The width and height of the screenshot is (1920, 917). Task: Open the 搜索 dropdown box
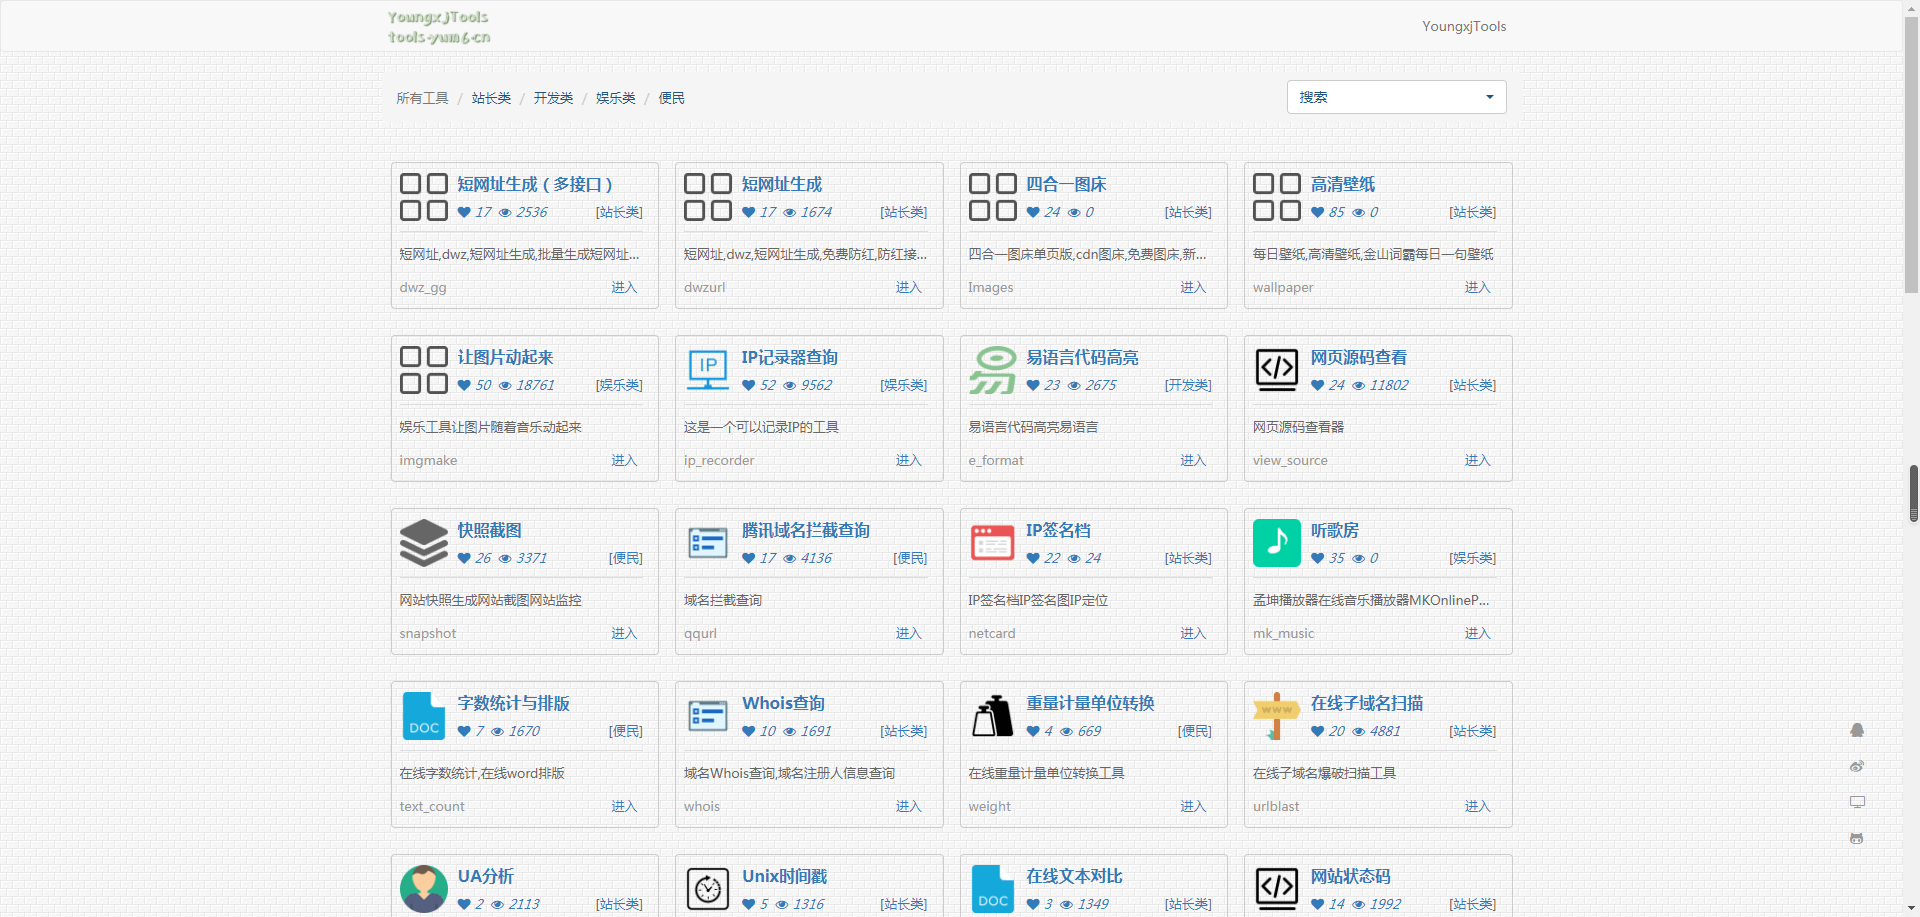tap(1395, 97)
